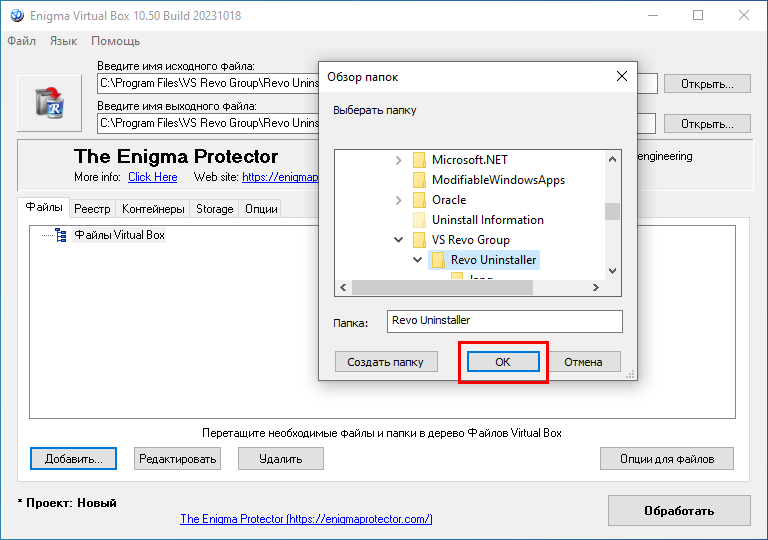Open Опции для файлов
The image size is (768, 540).
pyautogui.click(x=667, y=459)
